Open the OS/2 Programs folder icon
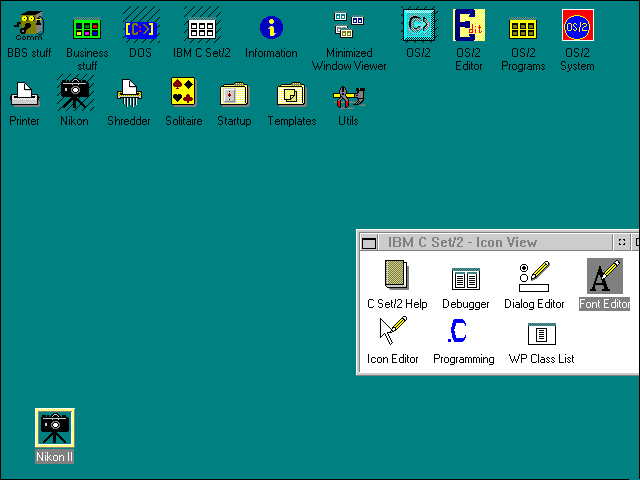The height and width of the screenshot is (480, 640). 523,29
